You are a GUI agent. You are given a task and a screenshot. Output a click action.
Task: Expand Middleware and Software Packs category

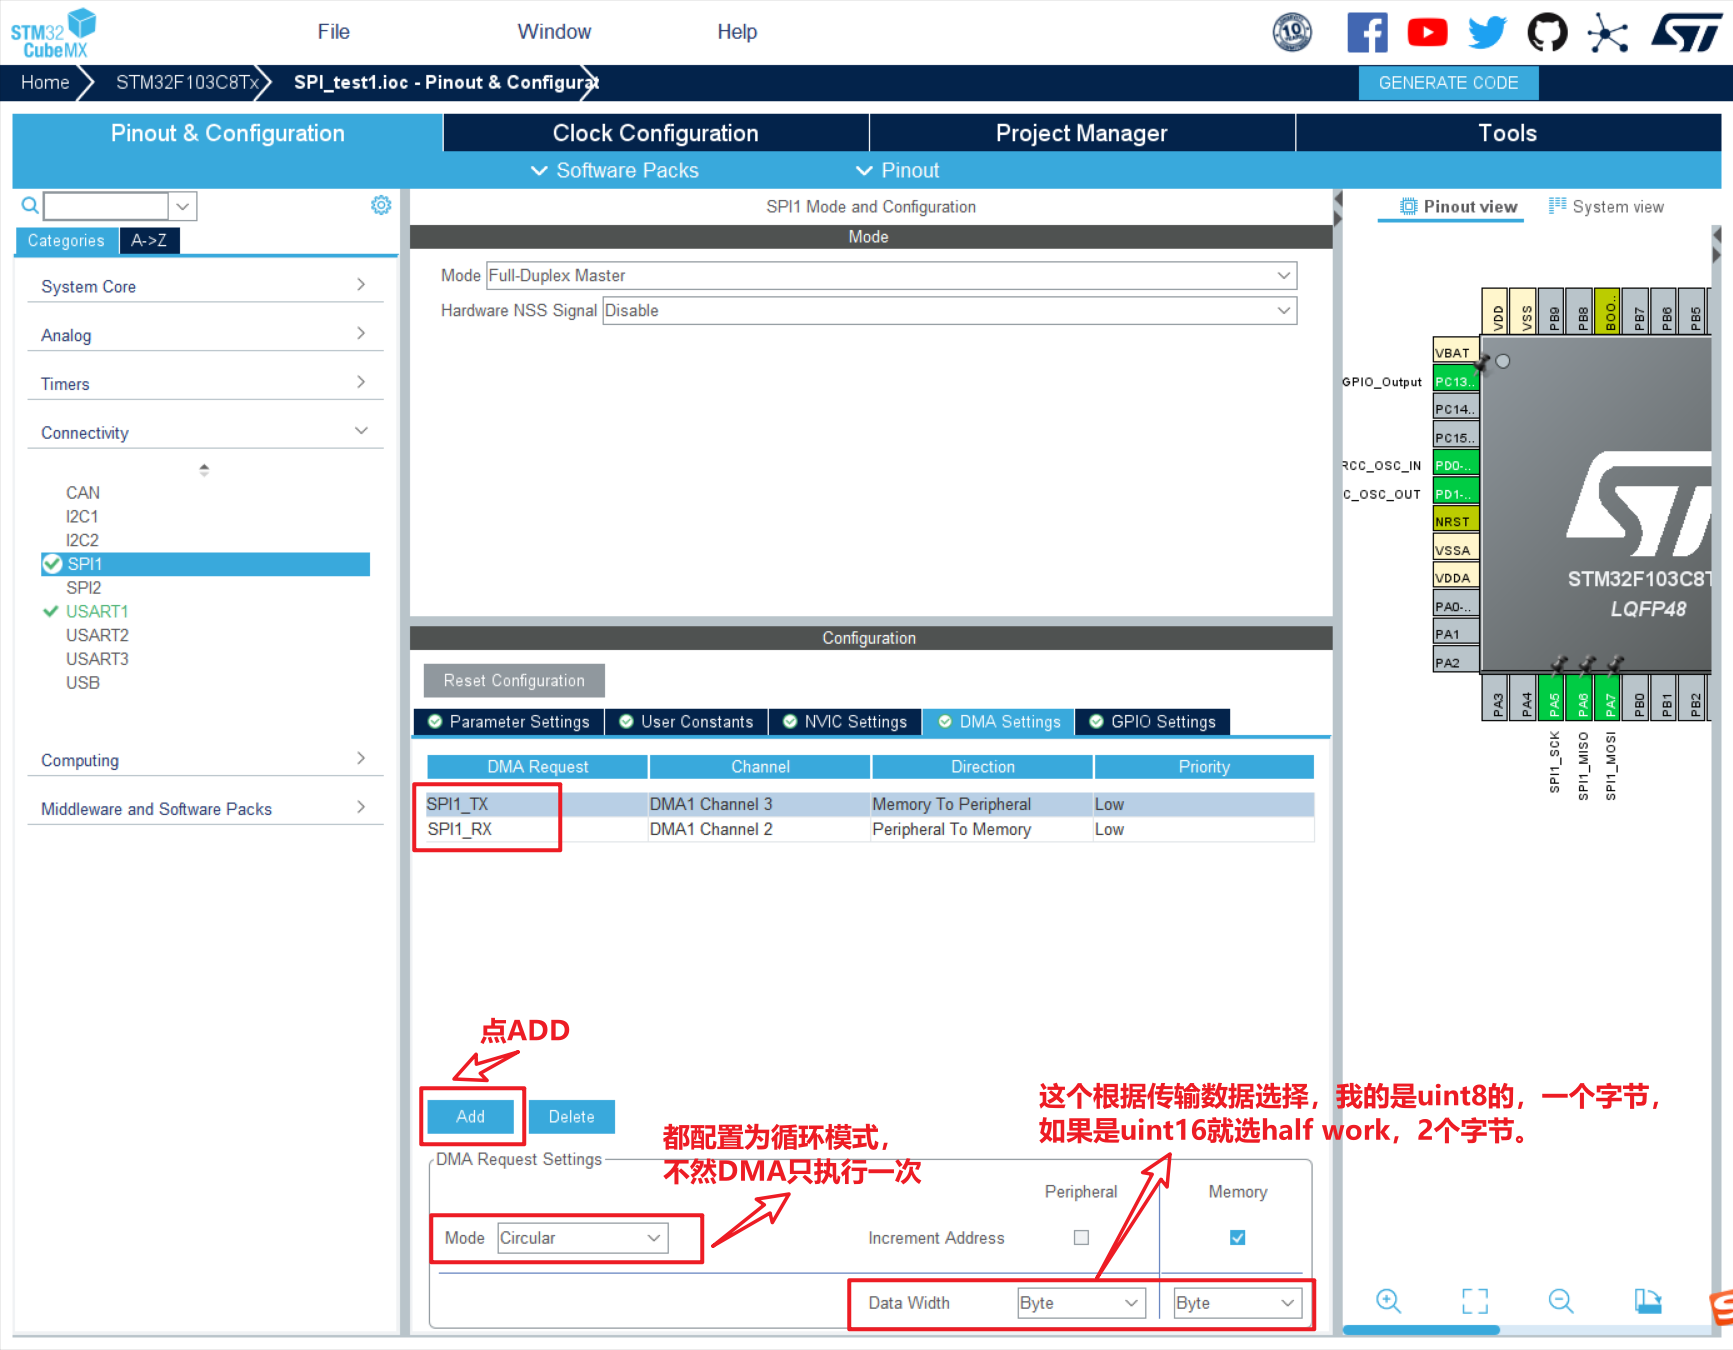point(205,809)
